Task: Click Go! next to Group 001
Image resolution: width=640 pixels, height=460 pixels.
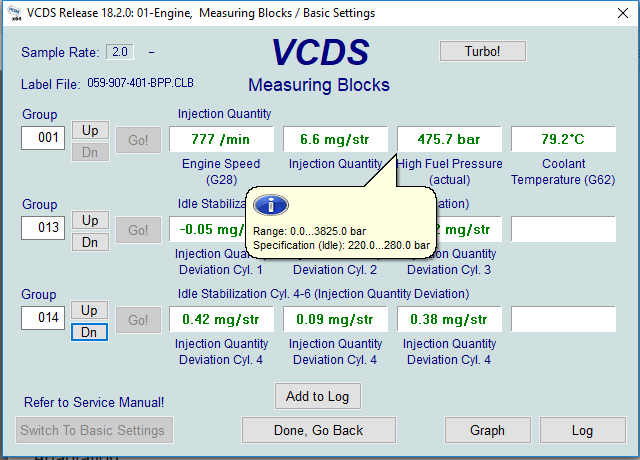Action: click(x=138, y=140)
